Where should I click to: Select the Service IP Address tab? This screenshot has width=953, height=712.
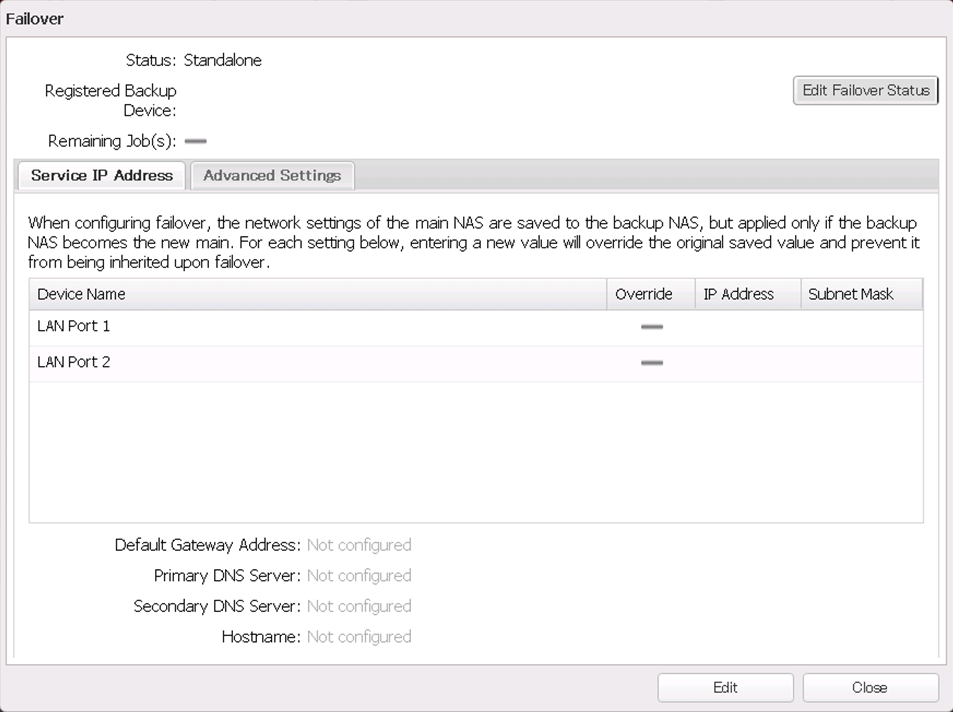(102, 175)
